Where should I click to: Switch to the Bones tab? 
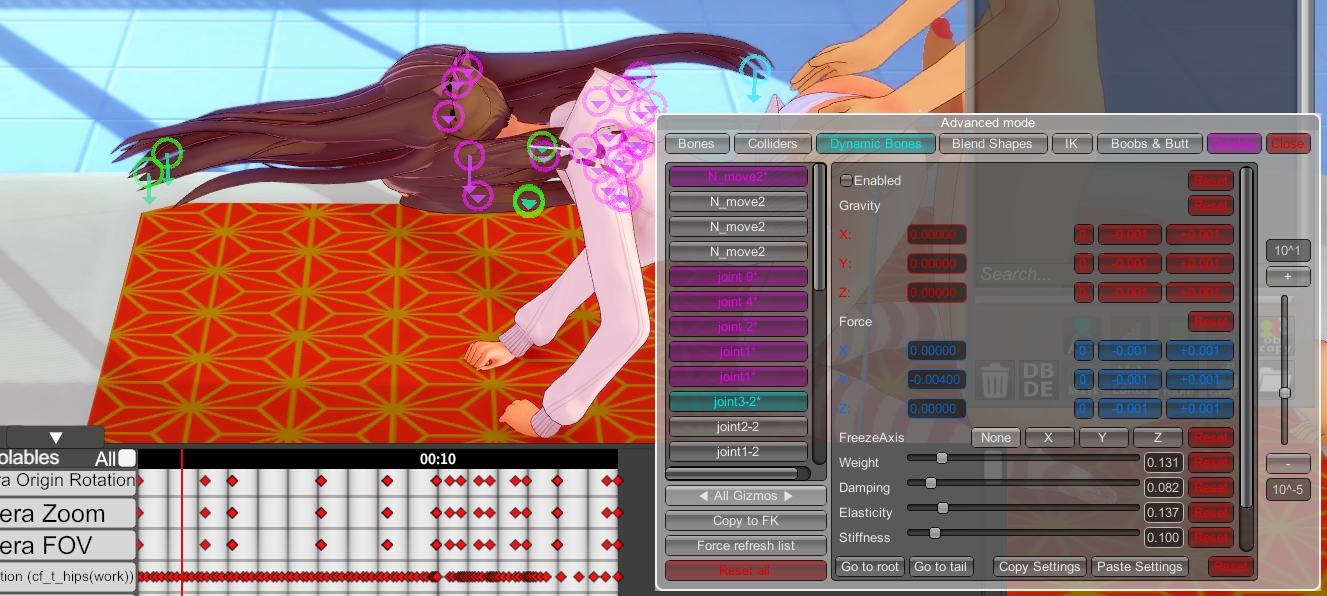point(696,144)
